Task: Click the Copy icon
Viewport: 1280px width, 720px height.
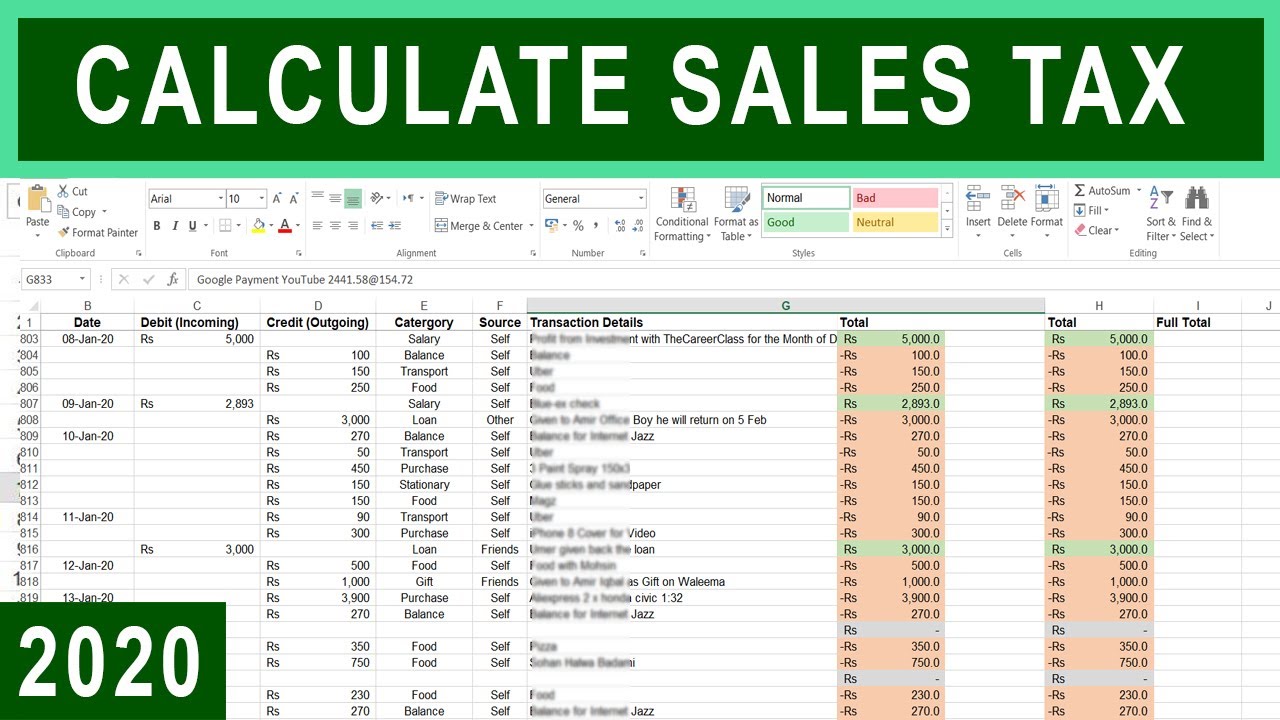Action: pyautogui.click(x=63, y=212)
